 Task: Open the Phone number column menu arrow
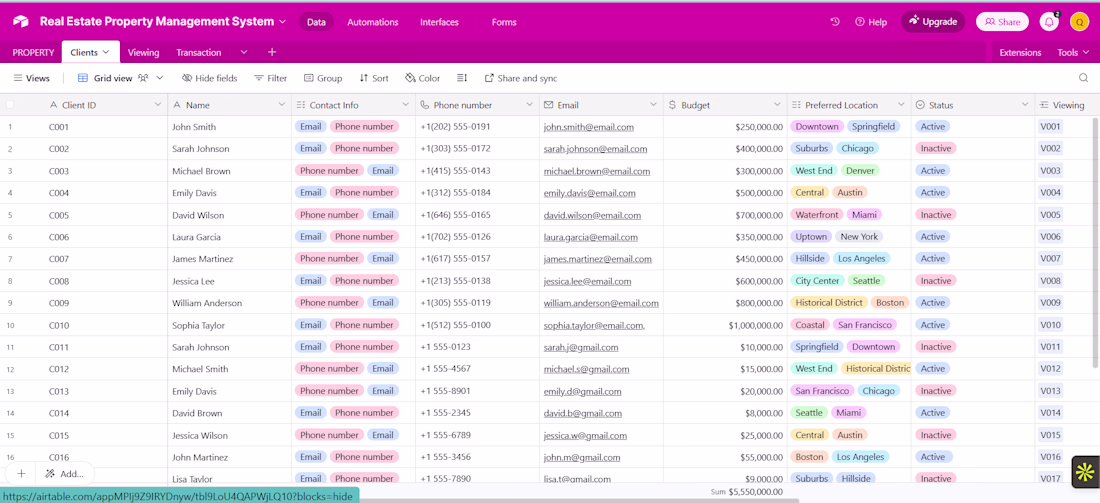(x=529, y=105)
